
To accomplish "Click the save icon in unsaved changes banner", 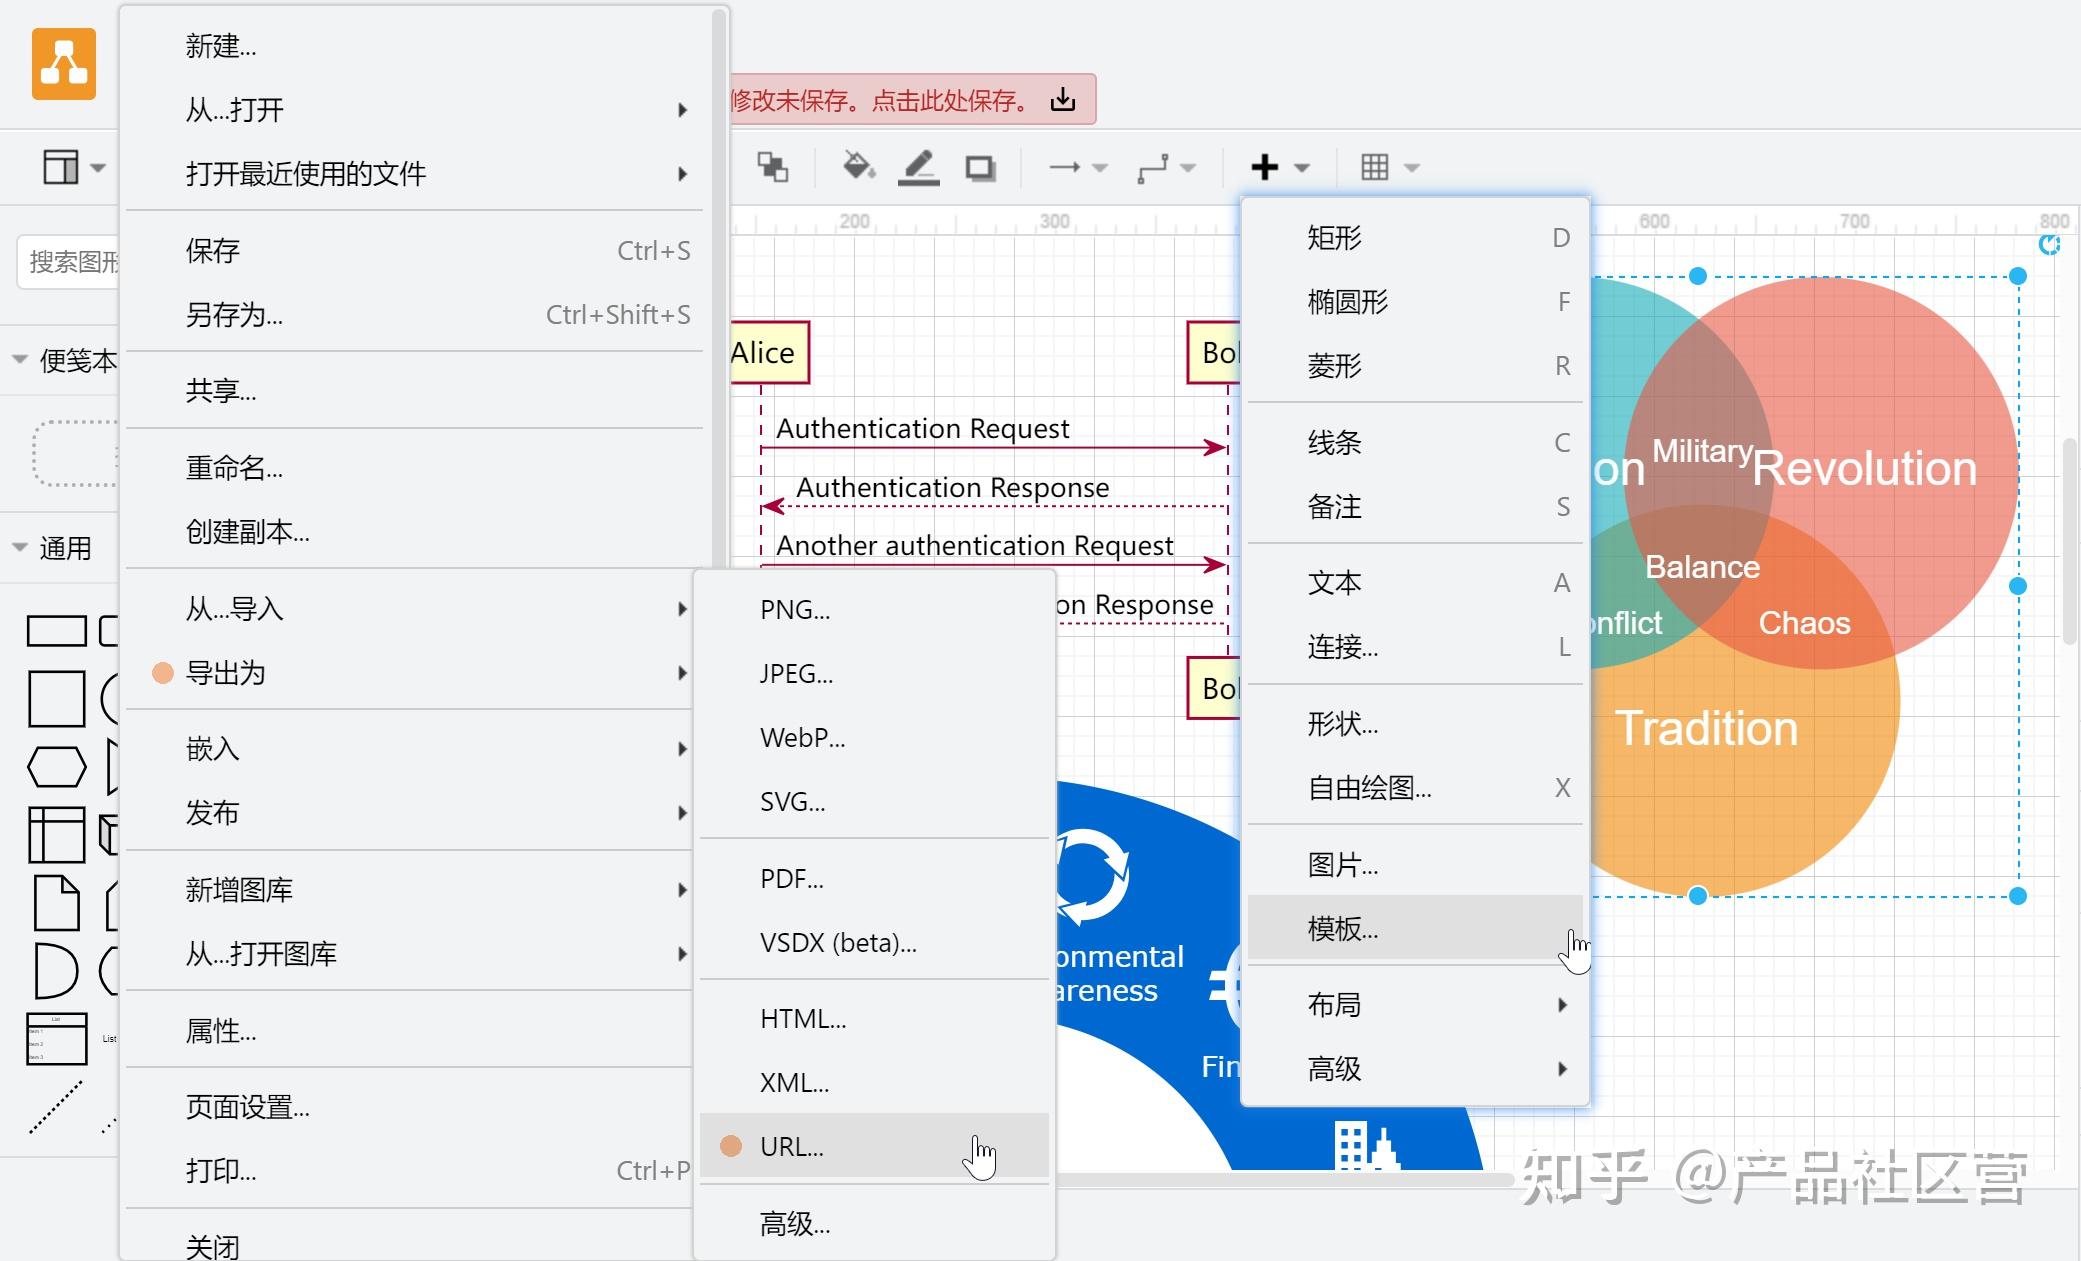I will coord(1062,99).
